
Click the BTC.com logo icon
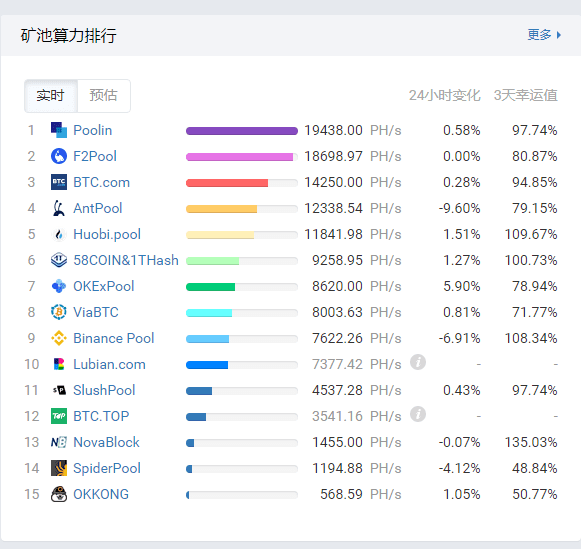pos(59,182)
